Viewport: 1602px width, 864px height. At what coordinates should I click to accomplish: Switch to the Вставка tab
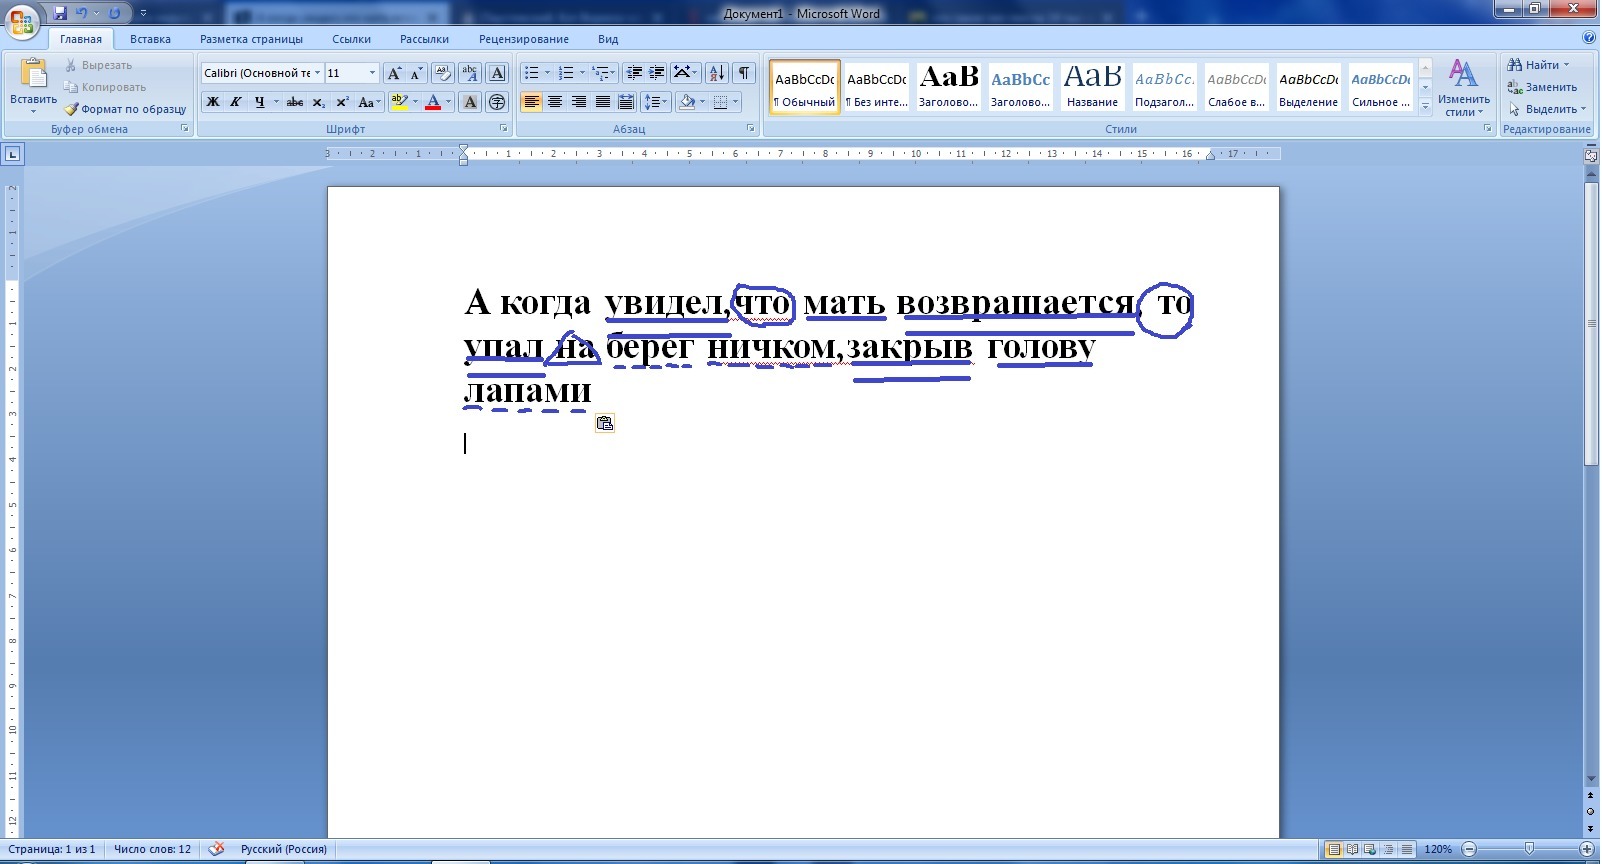click(x=150, y=39)
